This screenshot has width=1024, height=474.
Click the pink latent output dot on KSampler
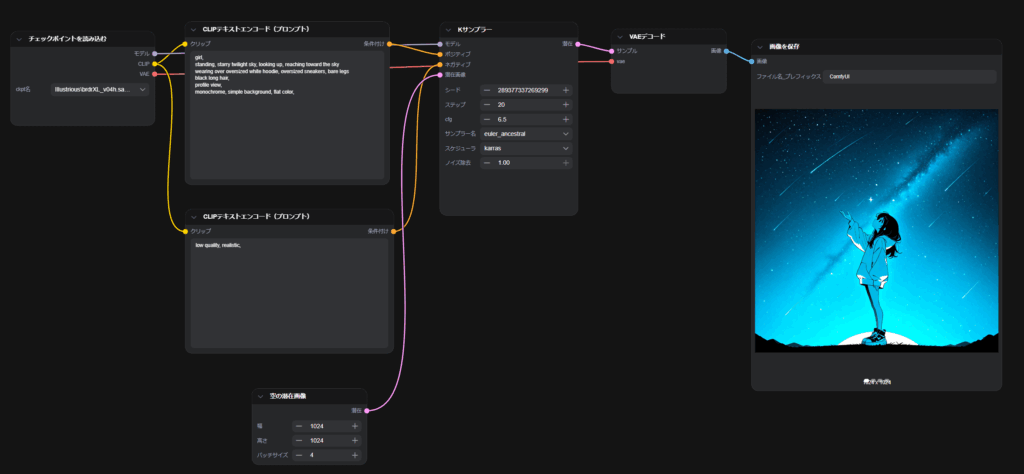pos(579,44)
